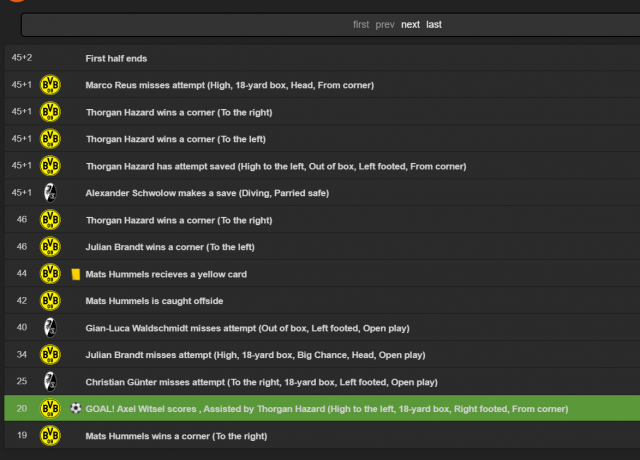Click Freiburg badge beside Christian Günter attempt

(50, 381)
